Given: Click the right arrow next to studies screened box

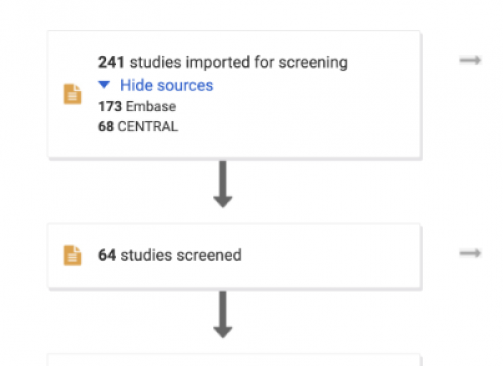Looking at the screenshot, I should click(x=470, y=253).
